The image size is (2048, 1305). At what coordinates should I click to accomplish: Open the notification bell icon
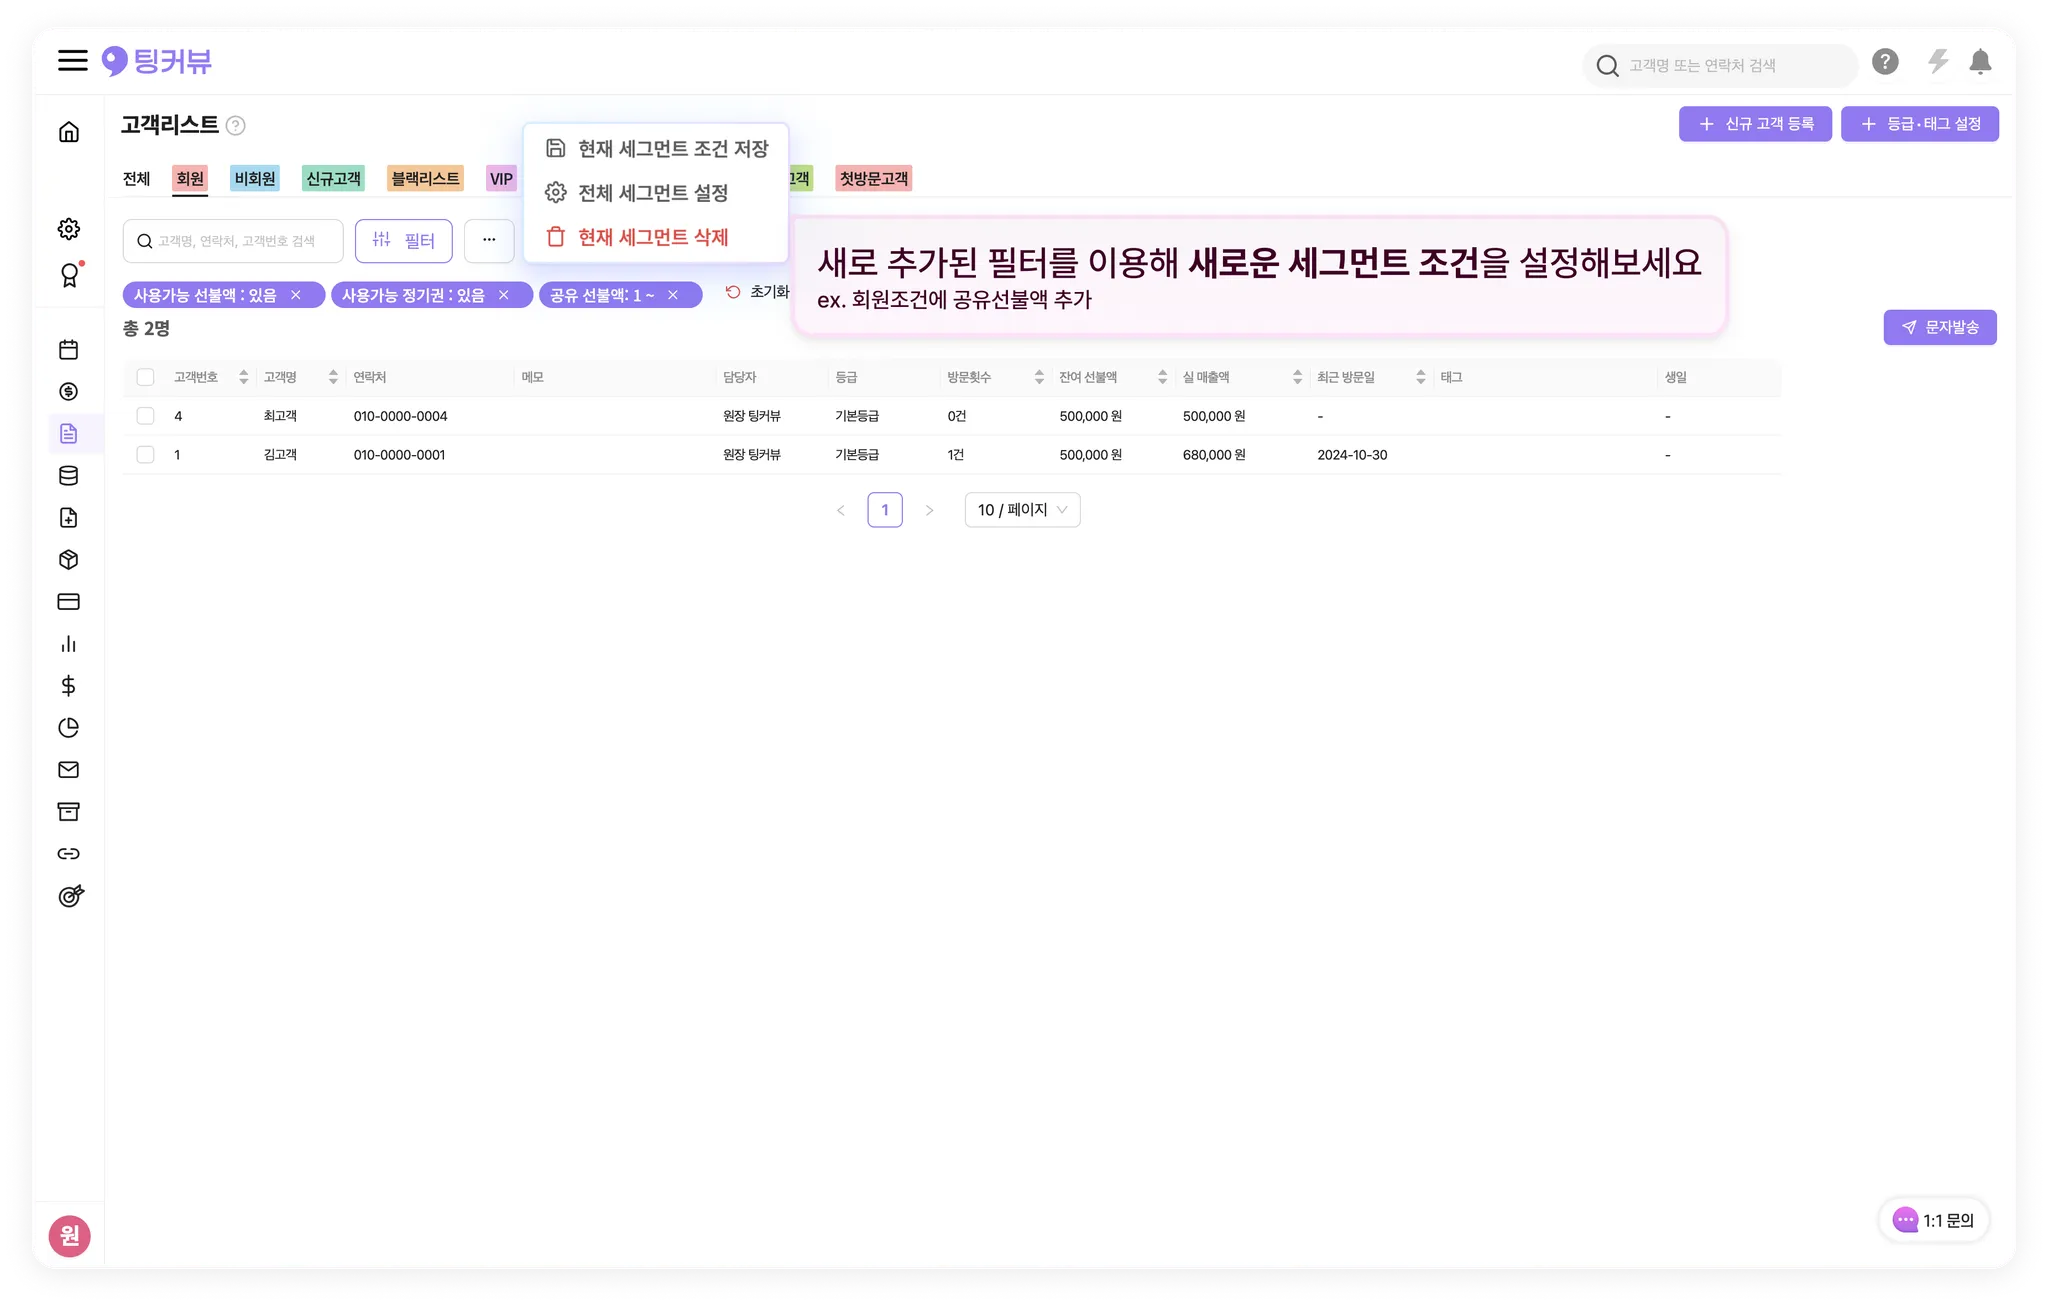coord(1980,62)
